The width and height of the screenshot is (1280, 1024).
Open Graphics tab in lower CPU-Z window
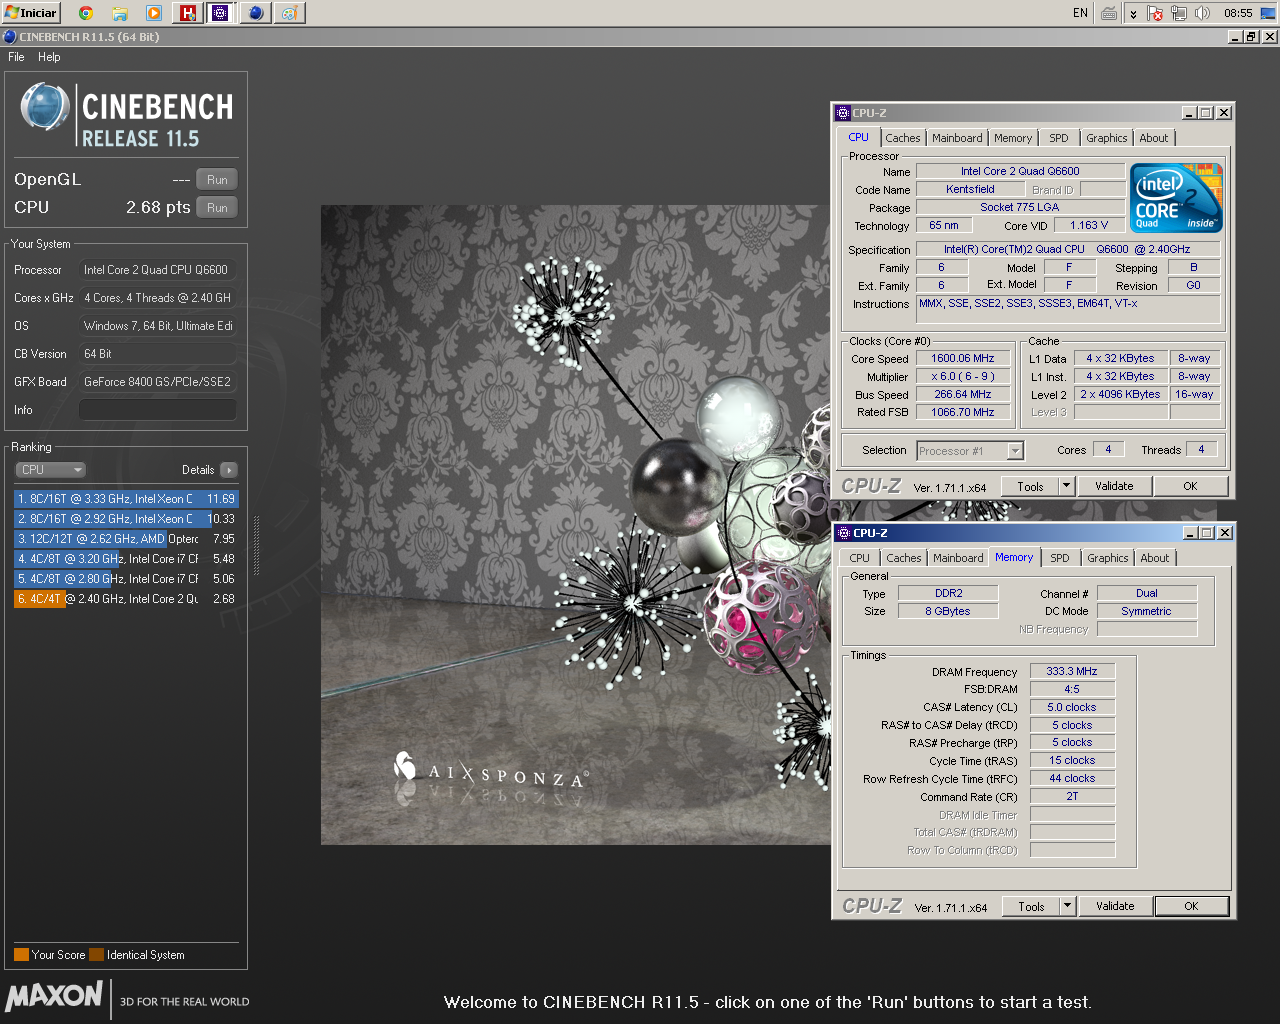[1108, 558]
